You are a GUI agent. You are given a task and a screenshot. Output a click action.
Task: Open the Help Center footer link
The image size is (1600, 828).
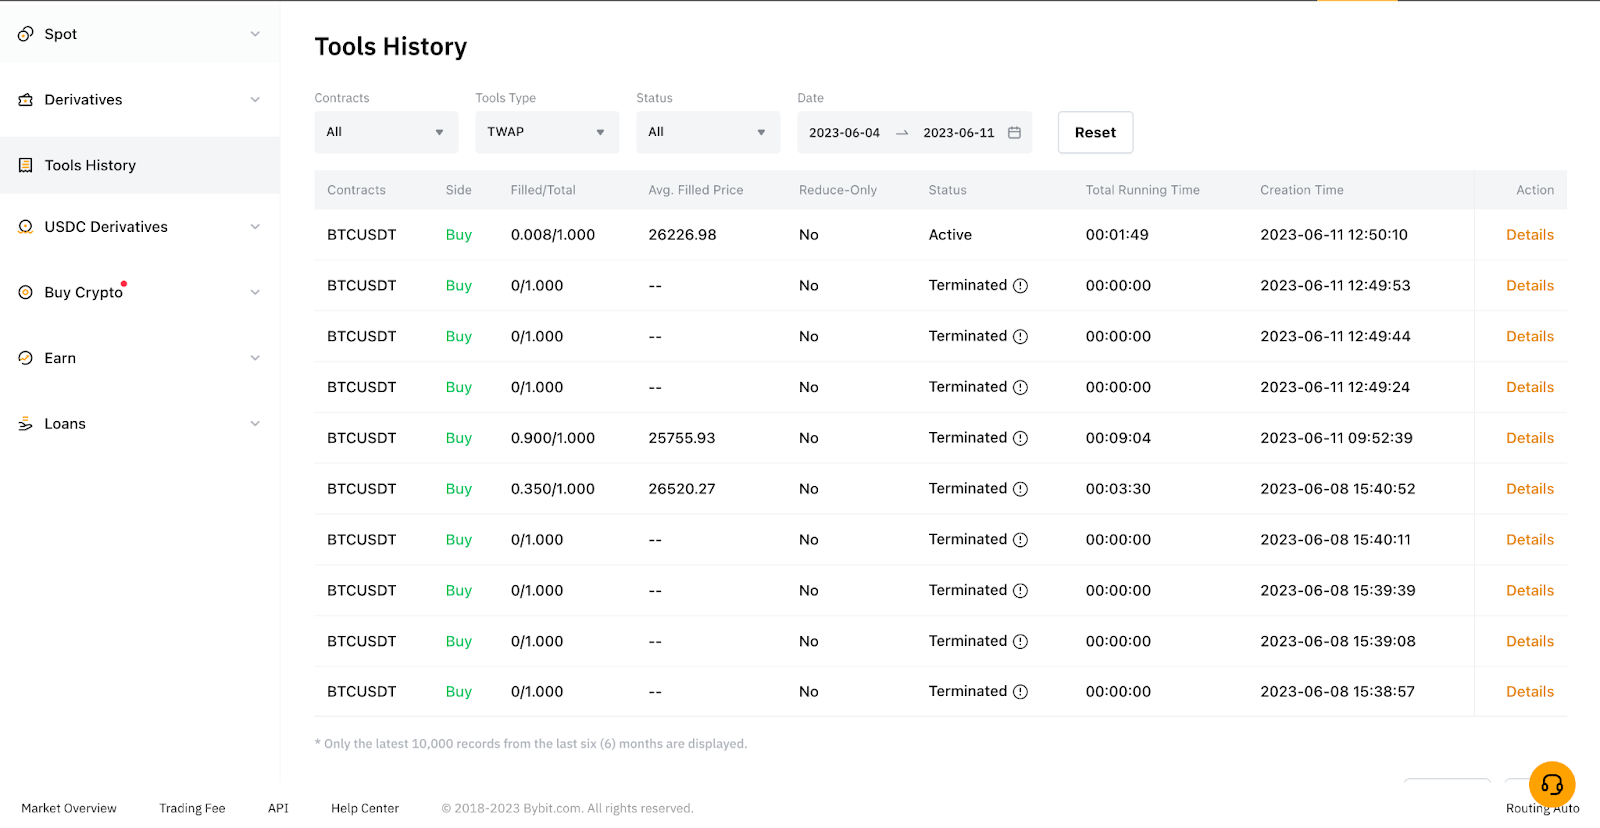(x=365, y=808)
